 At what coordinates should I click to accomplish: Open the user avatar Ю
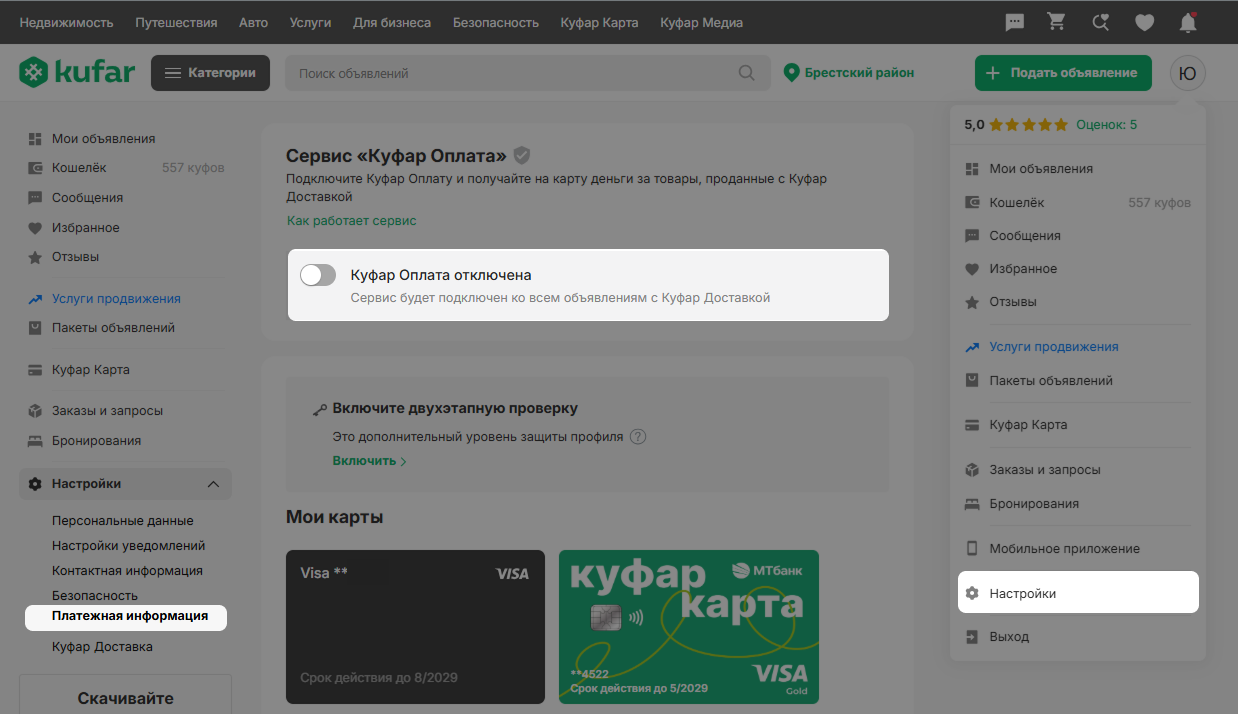point(1188,73)
